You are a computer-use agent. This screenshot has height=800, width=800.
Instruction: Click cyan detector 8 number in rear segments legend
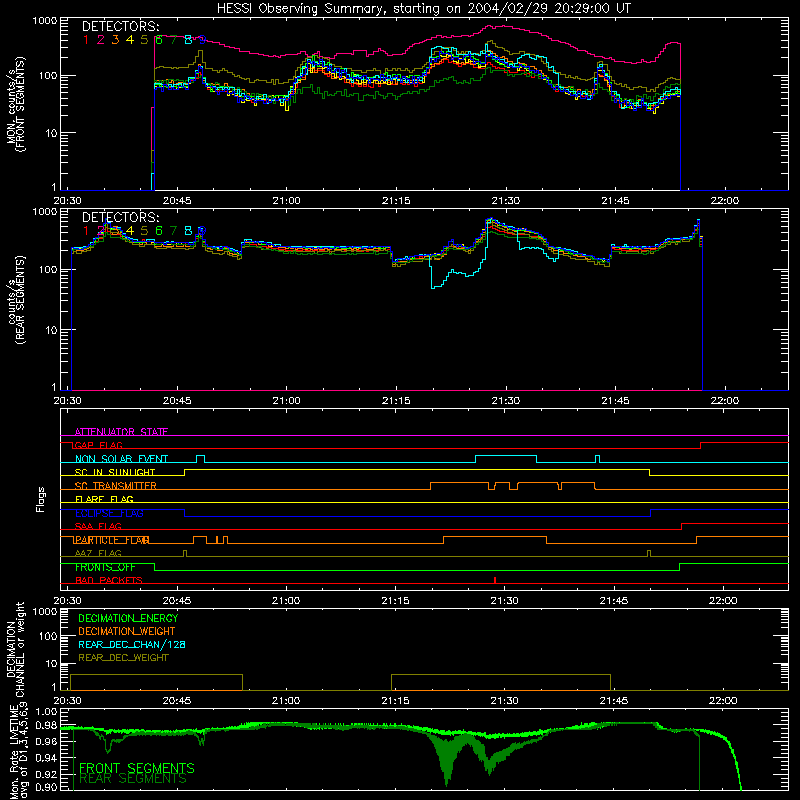tap(188, 231)
